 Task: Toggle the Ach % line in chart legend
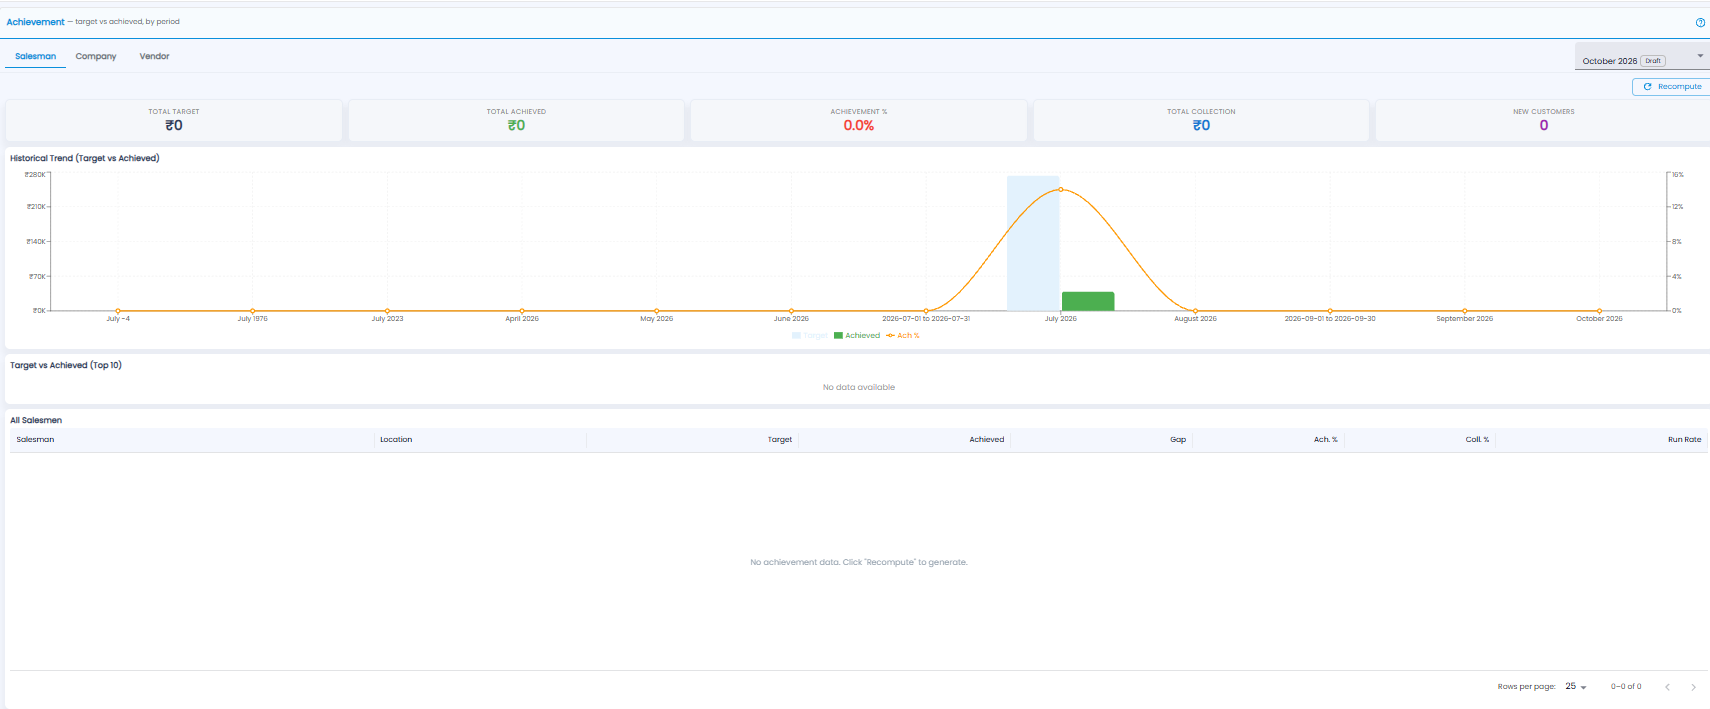pos(903,336)
